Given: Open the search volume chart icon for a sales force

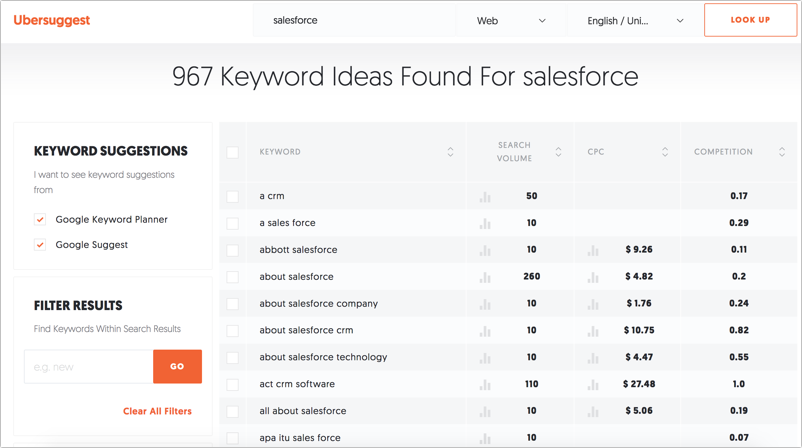Looking at the screenshot, I should coord(485,223).
